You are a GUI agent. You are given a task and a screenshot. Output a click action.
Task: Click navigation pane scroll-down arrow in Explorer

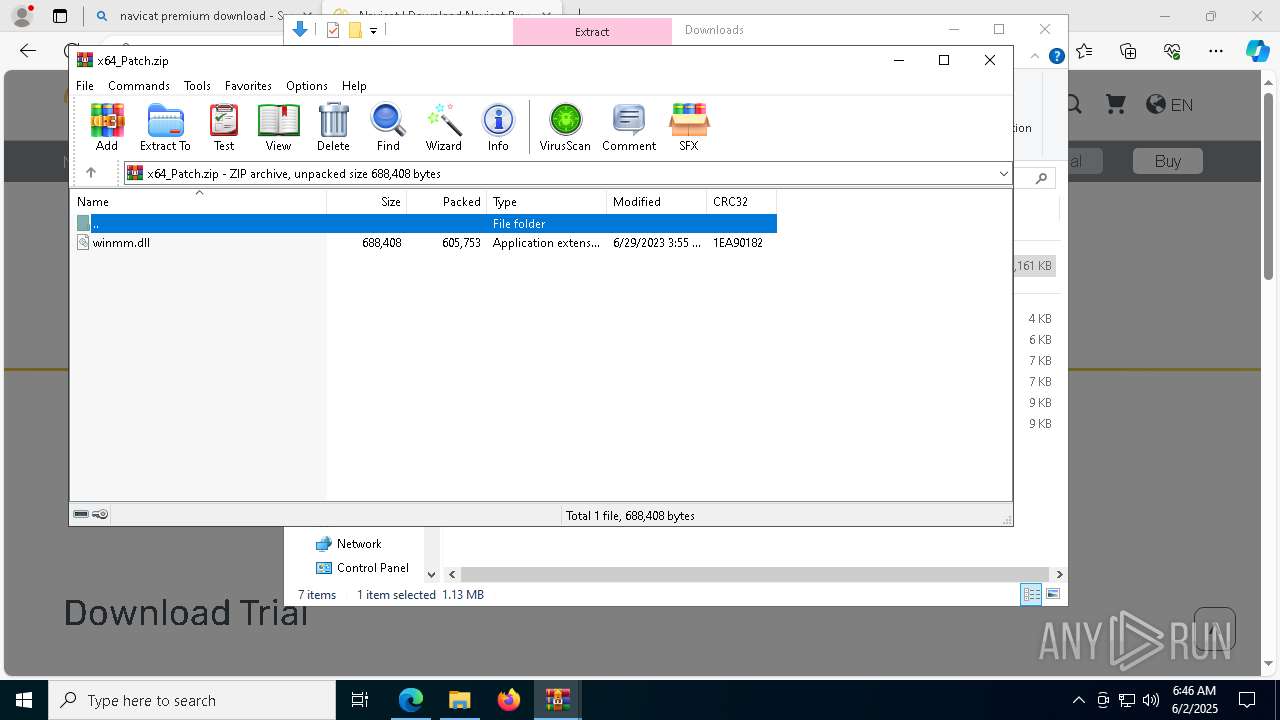(x=432, y=574)
